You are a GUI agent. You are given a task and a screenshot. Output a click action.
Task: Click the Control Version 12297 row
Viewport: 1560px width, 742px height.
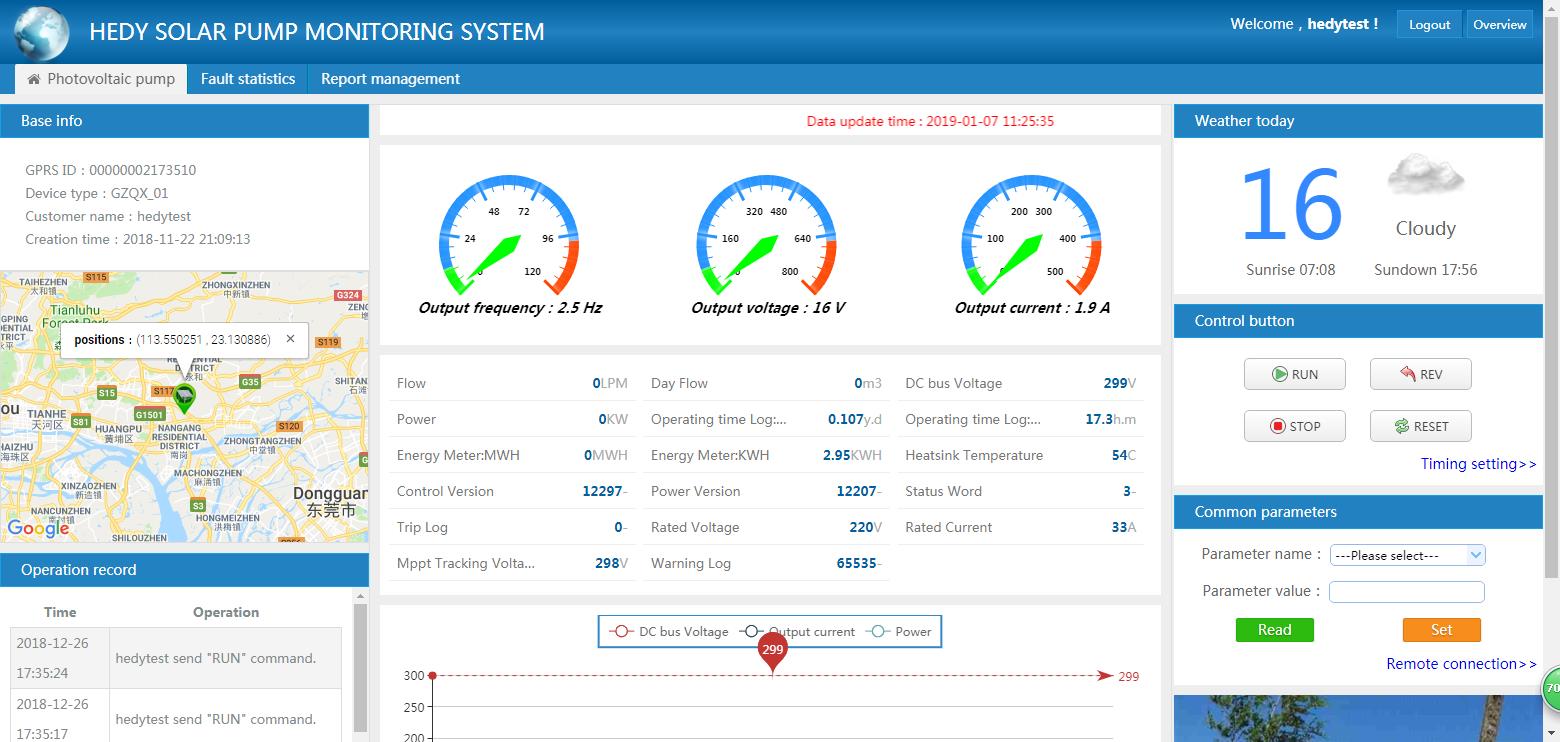click(512, 491)
